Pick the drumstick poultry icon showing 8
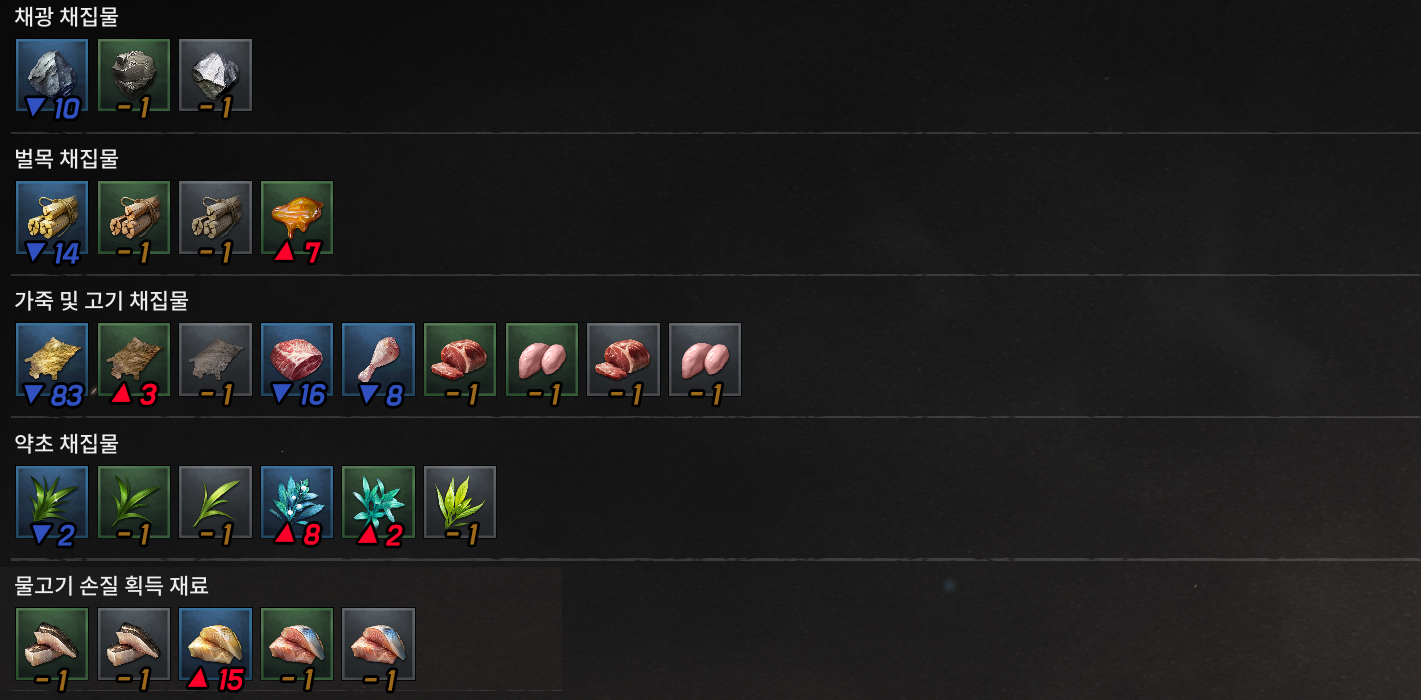The image size is (1421, 700). tap(379, 359)
